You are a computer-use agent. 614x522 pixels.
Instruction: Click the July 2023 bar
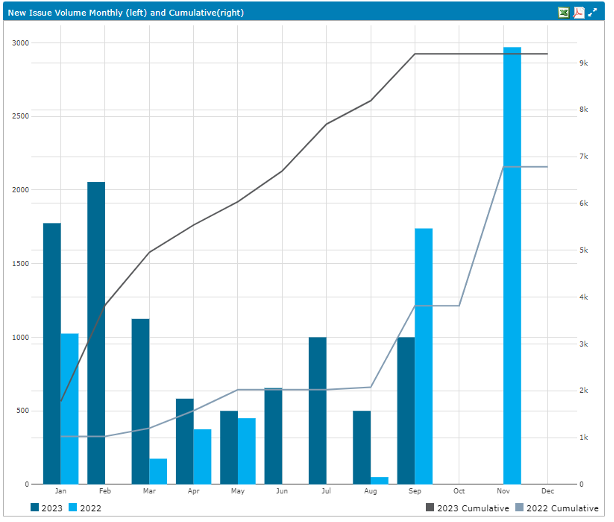tap(317, 410)
